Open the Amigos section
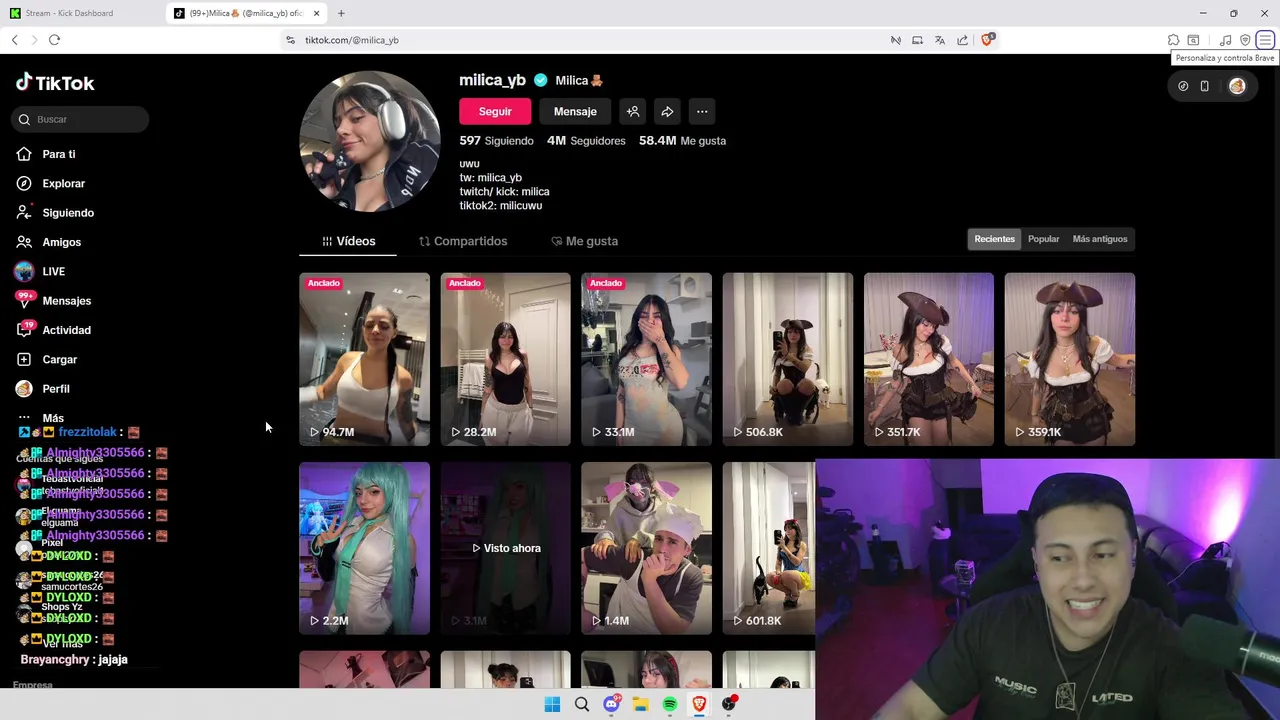Screen dimensions: 1280x720 pos(61,242)
